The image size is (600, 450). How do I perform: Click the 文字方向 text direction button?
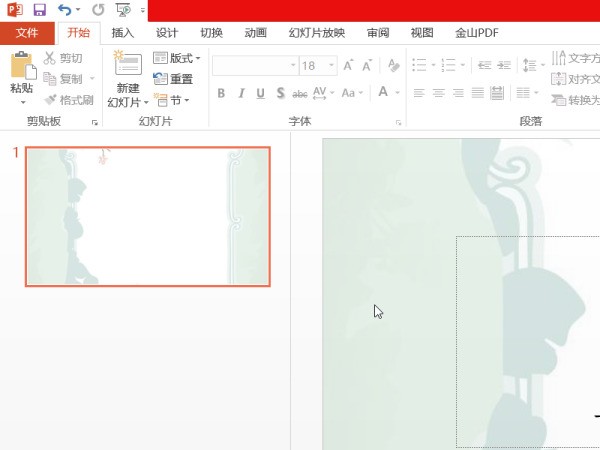[576, 58]
